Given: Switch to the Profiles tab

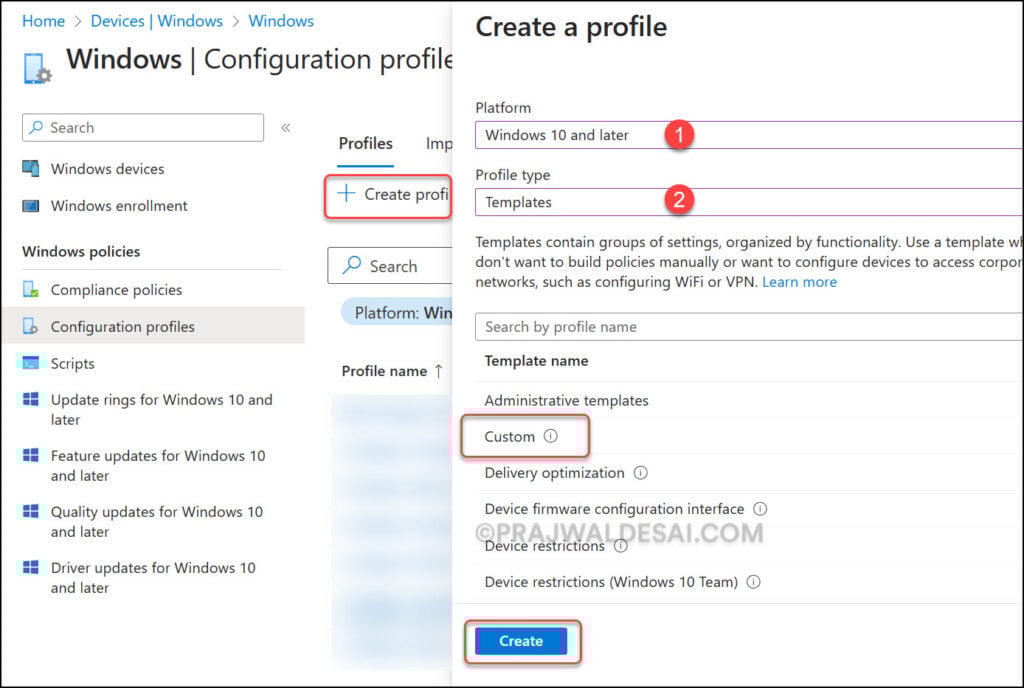Looking at the screenshot, I should point(366,144).
